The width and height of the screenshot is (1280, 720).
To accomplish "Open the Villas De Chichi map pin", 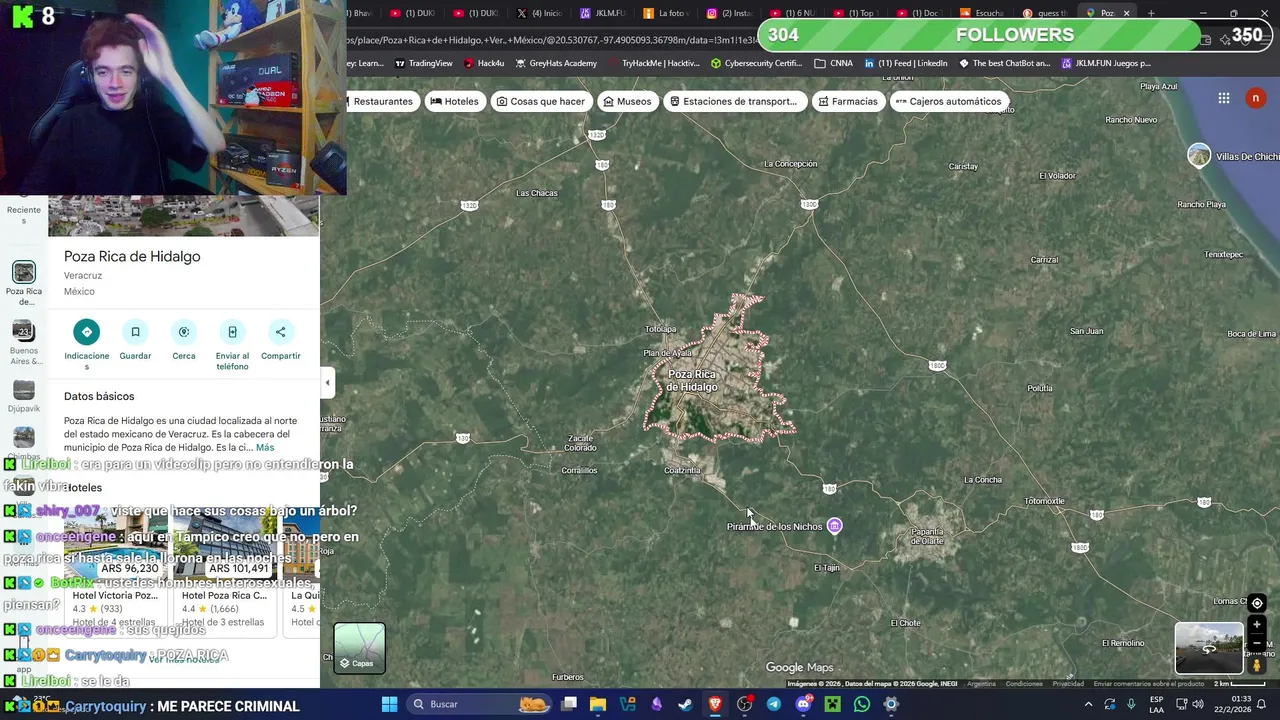I will pyautogui.click(x=1199, y=155).
